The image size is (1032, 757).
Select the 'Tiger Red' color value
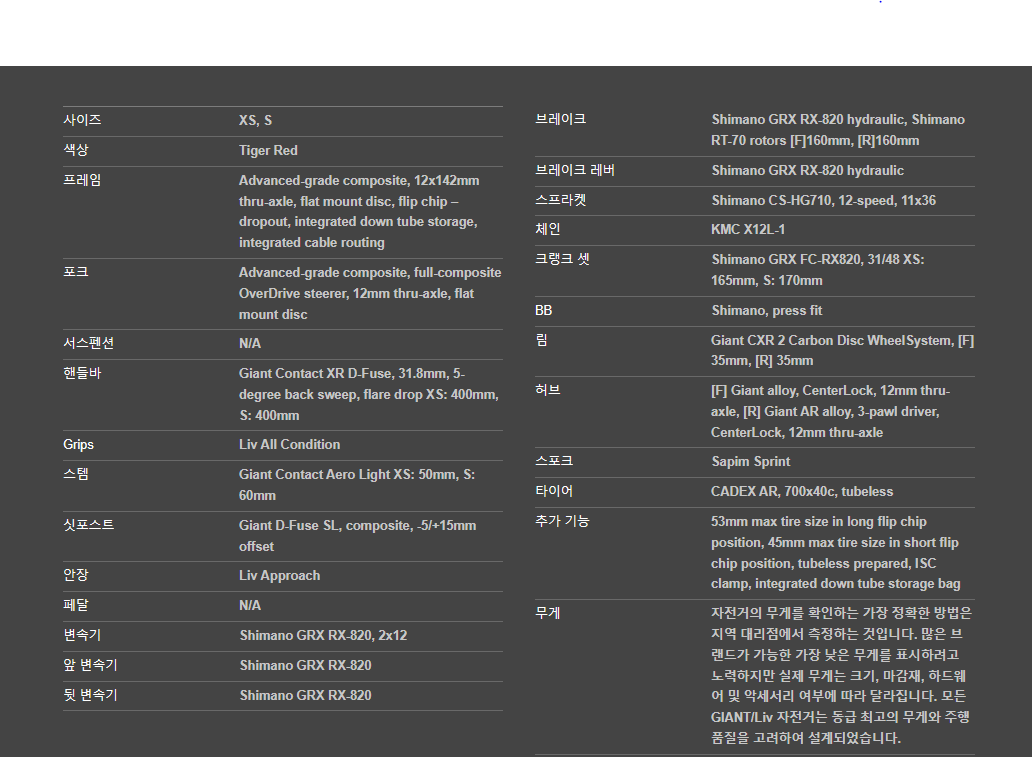coord(268,151)
